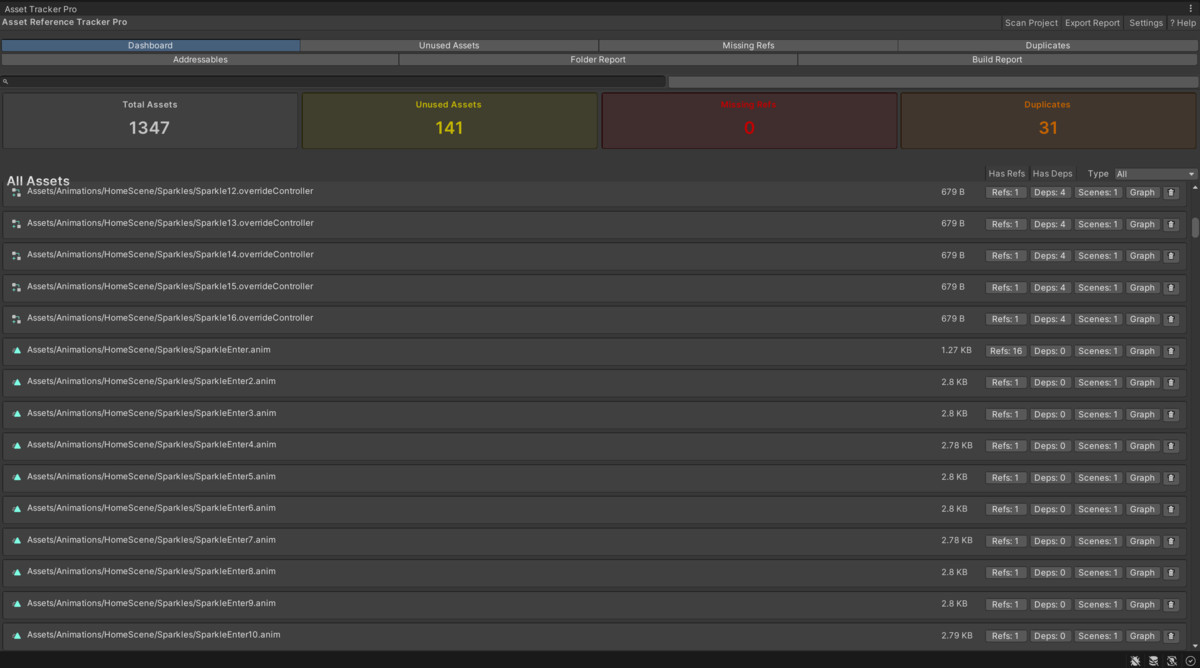This screenshot has width=1200, height=668.
Task: Click the search input field
Action: [x=300, y=81]
